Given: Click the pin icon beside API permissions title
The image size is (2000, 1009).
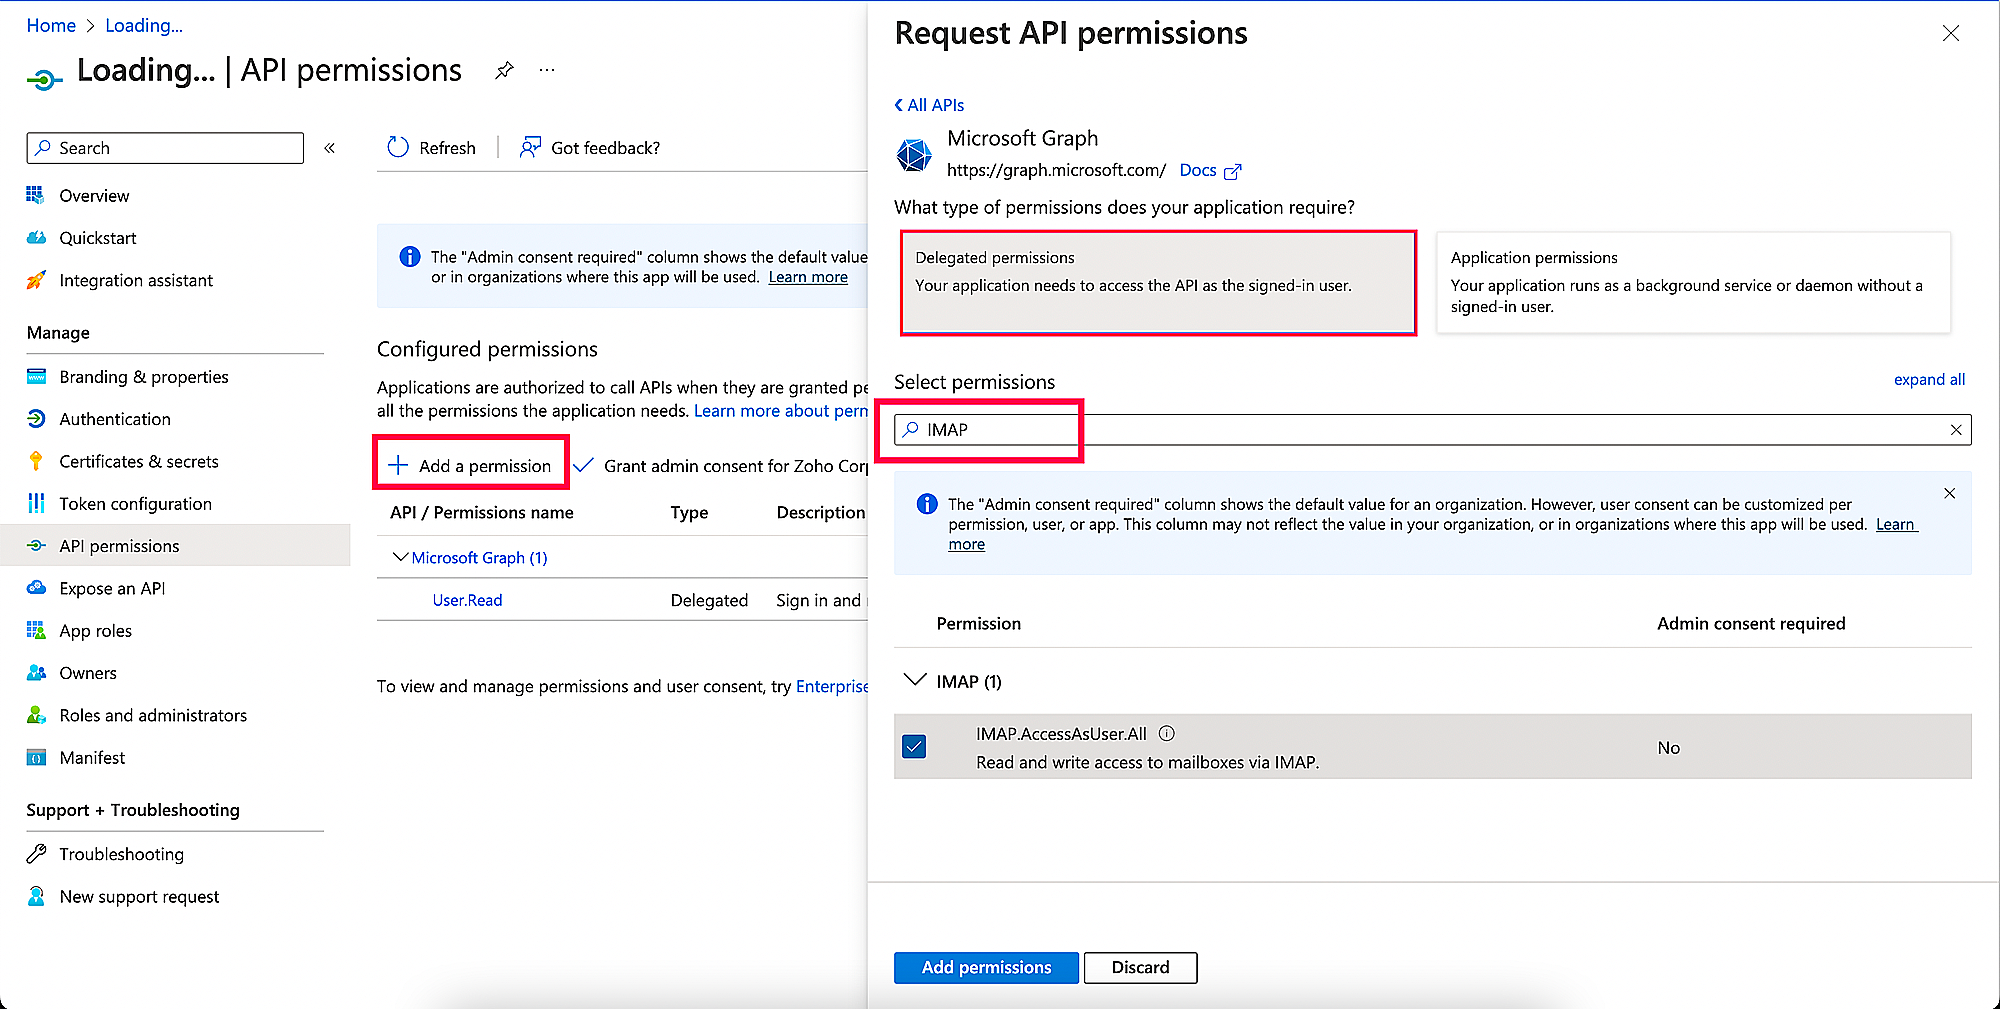Looking at the screenshot, I should point(504,71).
